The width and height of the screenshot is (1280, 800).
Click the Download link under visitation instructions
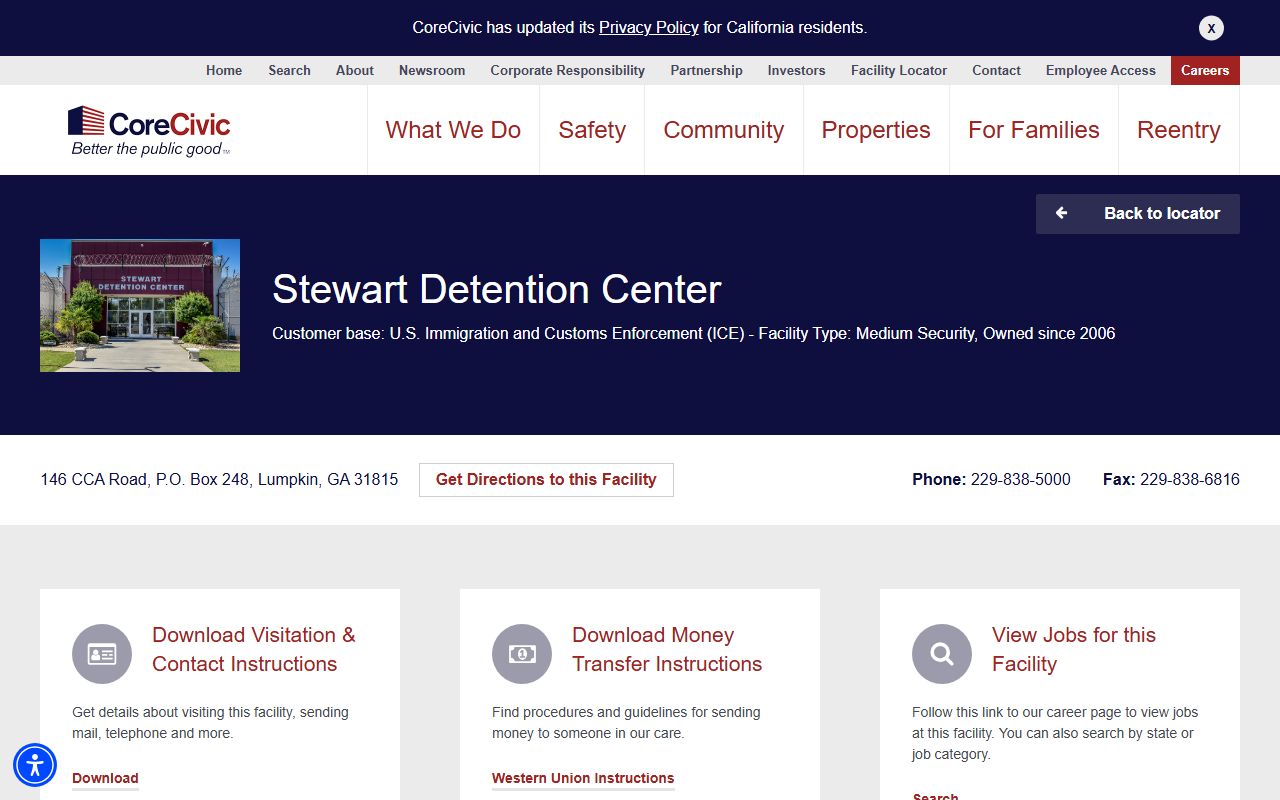pyautogui.click(x=105, y=778)
